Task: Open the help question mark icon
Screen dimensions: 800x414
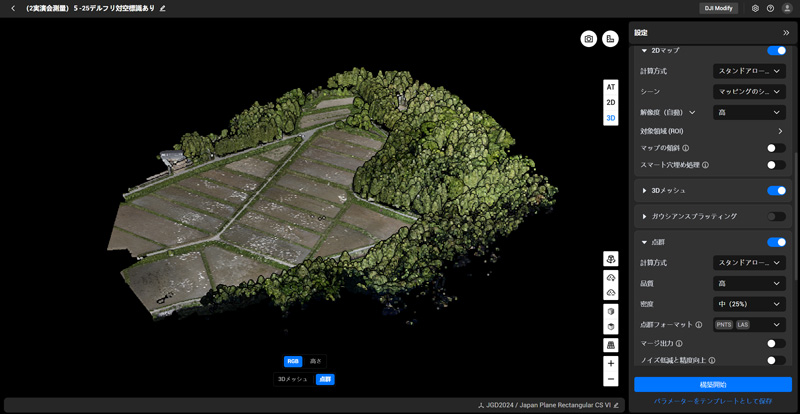Action: [770, 8]
